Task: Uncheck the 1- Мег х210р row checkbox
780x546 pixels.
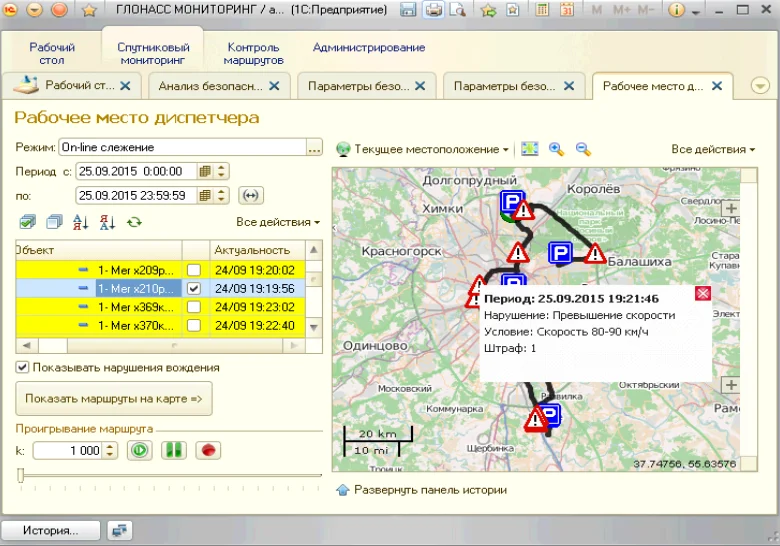Action: (x=194, y=288)
